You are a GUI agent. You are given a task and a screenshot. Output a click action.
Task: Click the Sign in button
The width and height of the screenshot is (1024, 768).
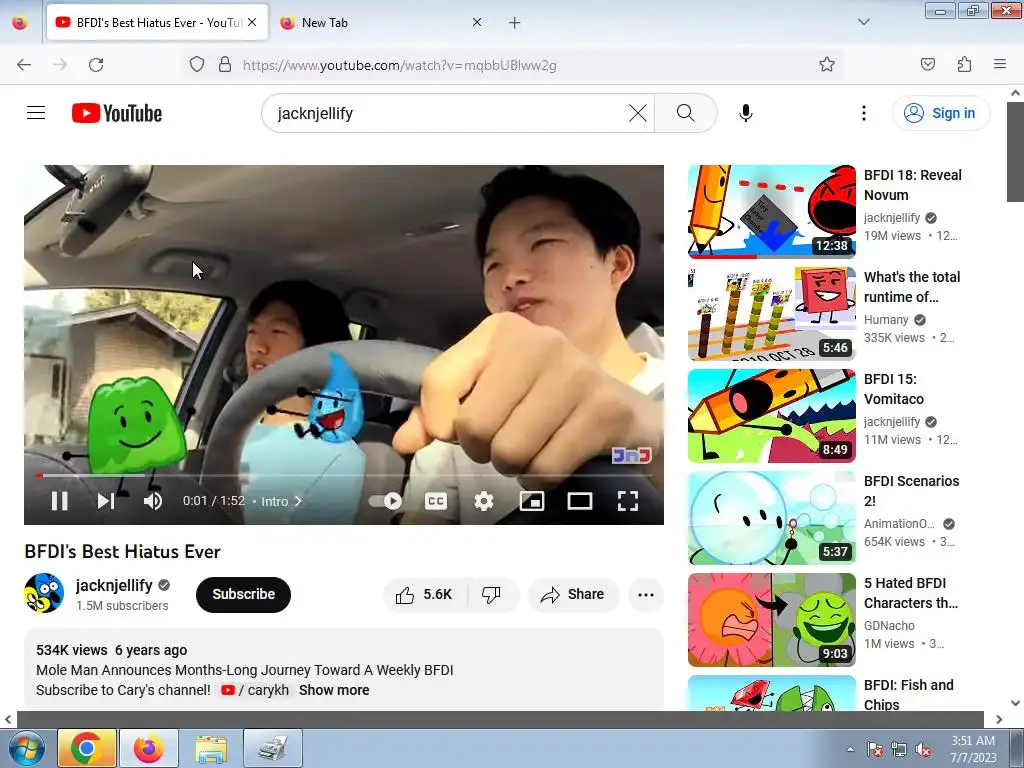[x=940, y=113]
